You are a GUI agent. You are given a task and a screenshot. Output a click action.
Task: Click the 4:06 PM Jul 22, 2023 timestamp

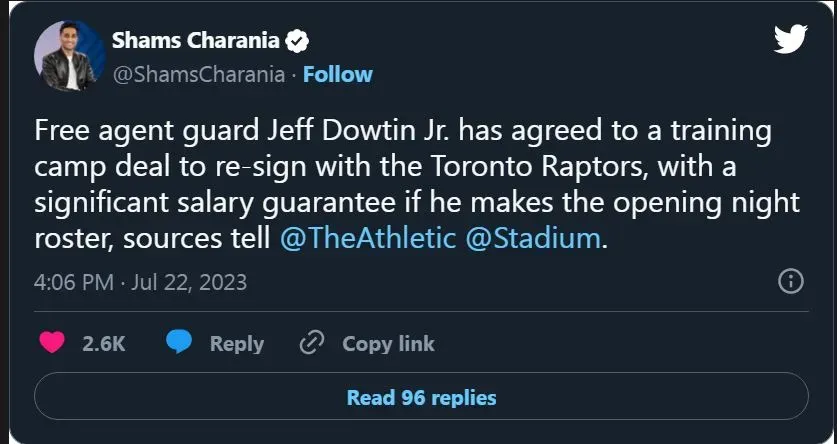point(140,282)
